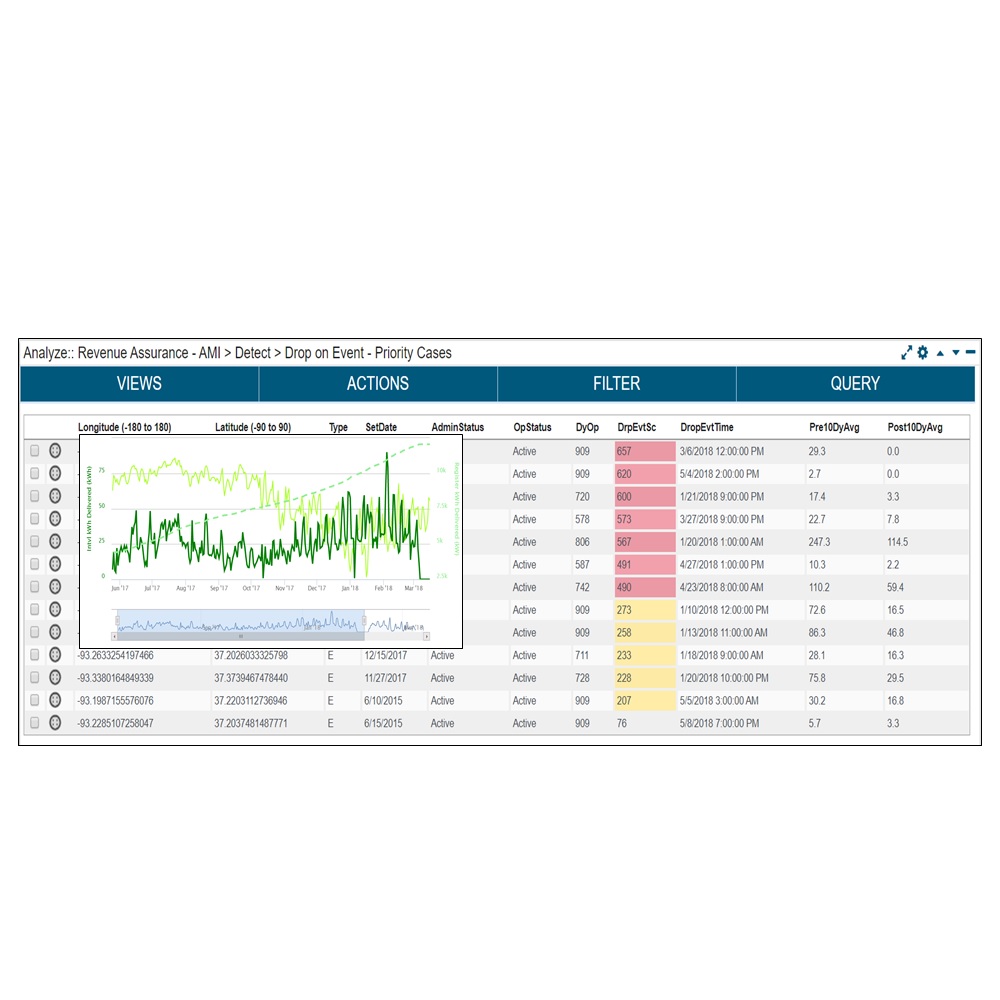Open meter detail icon on the first row
Screen dimensions: 1000x1000
(x=55, y=450)
